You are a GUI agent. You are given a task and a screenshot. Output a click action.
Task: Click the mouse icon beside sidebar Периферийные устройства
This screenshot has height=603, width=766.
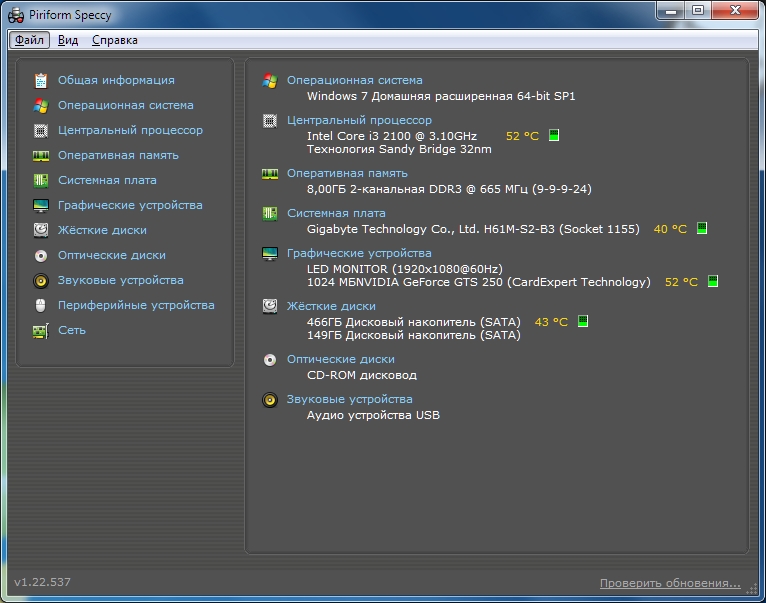(41, 305)
